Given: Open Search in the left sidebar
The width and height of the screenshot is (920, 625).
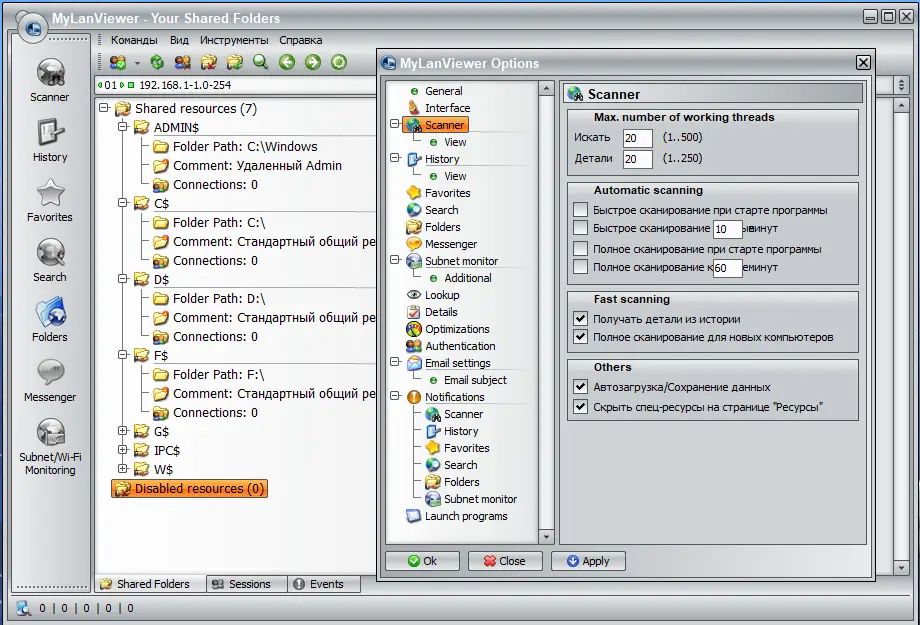Looking at the screenshot, I should point(50,261).
